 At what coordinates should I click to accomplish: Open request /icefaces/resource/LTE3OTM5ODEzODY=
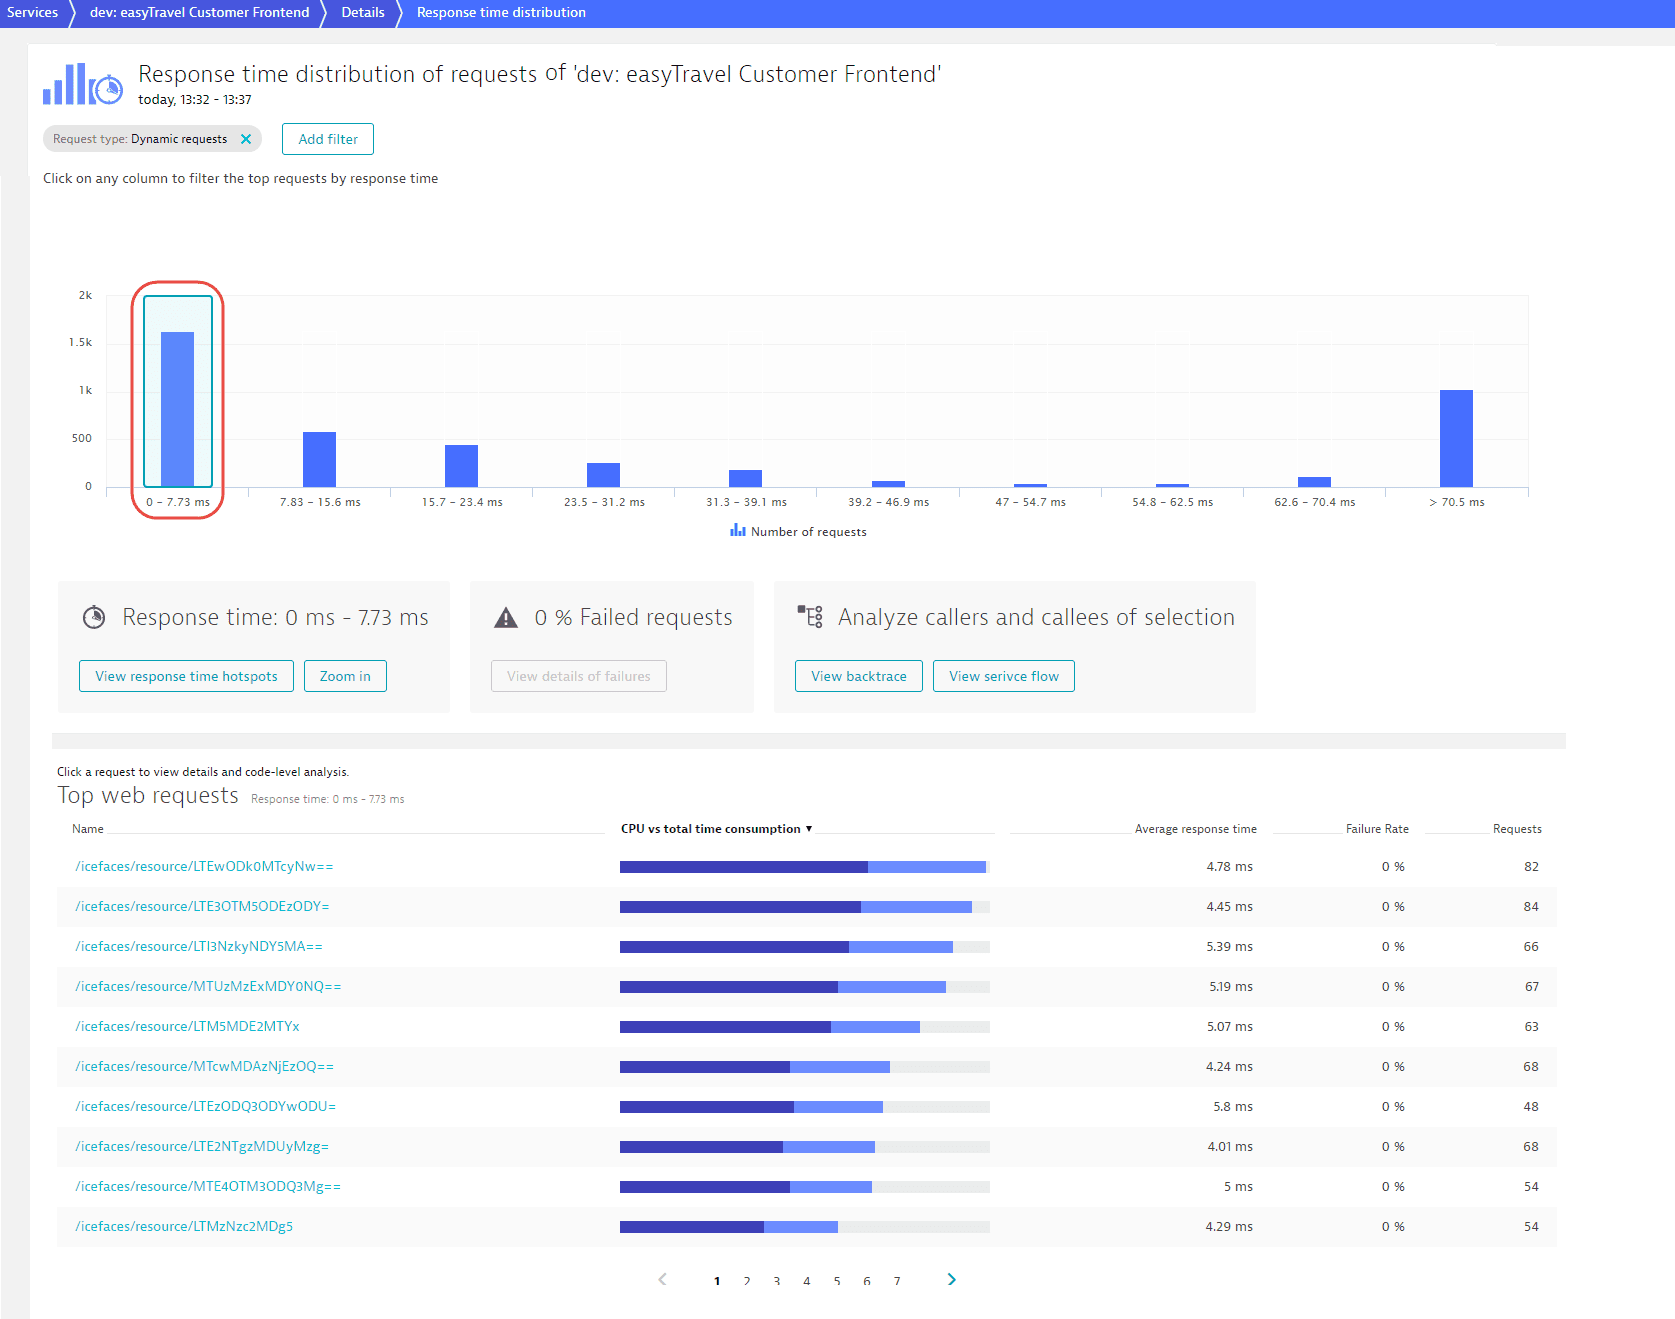tap(202, 907)
